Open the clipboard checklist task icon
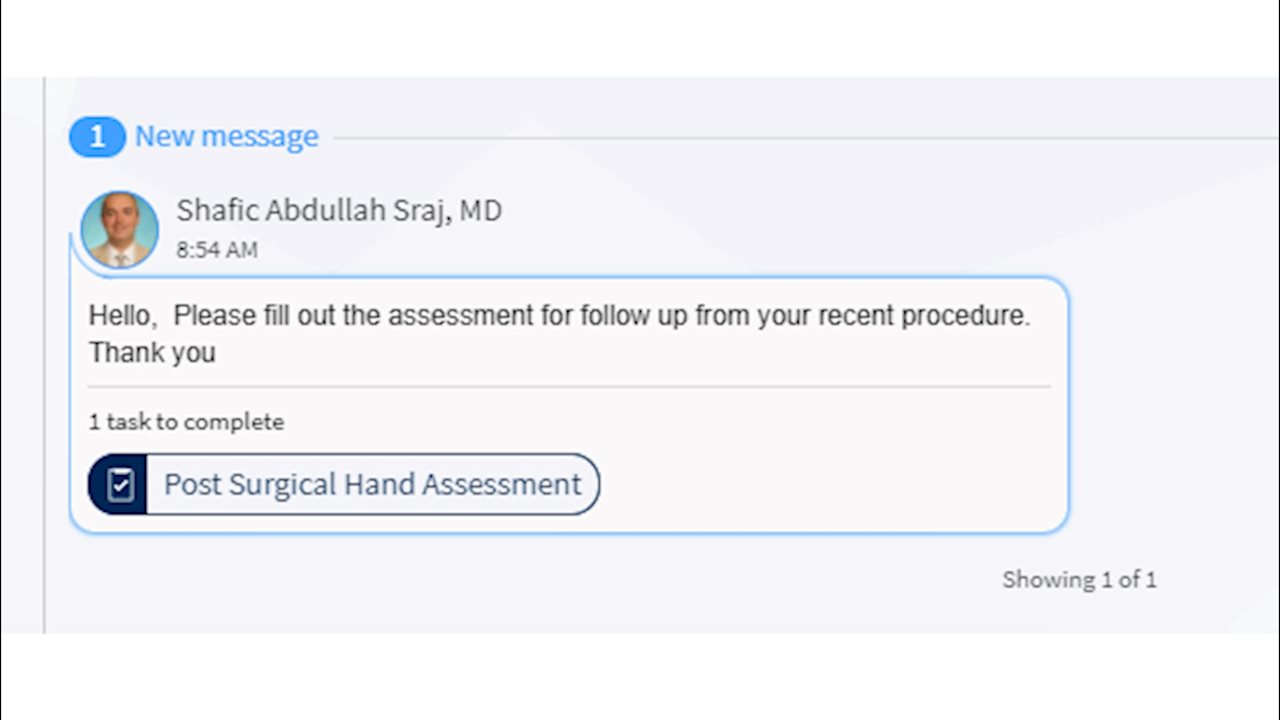The image size is (1280, 720). (119, 485)
